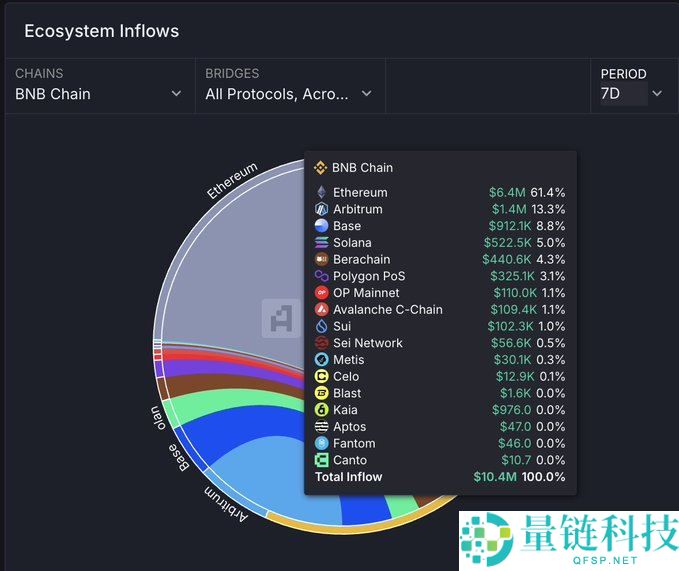Click the Arbitrum icon in the list
679x571 pixels.
pyautogui.click(x=321, y=209)
